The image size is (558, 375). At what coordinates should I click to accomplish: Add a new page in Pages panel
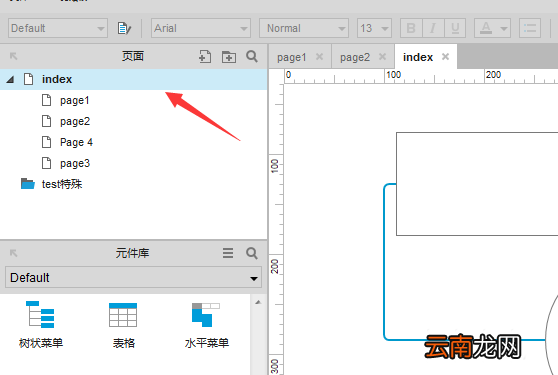(x=205, y=57)
